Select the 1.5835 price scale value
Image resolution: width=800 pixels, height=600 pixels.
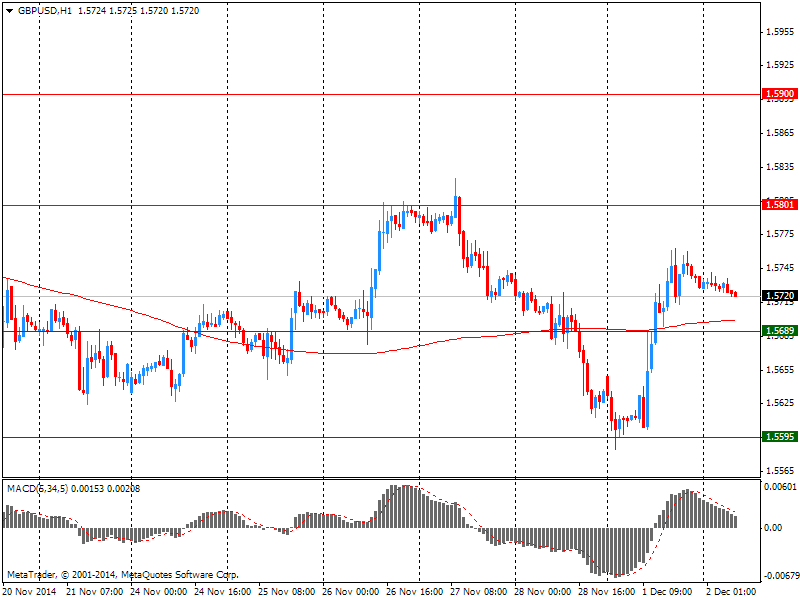pyautogui.click(x=781, y=167)
